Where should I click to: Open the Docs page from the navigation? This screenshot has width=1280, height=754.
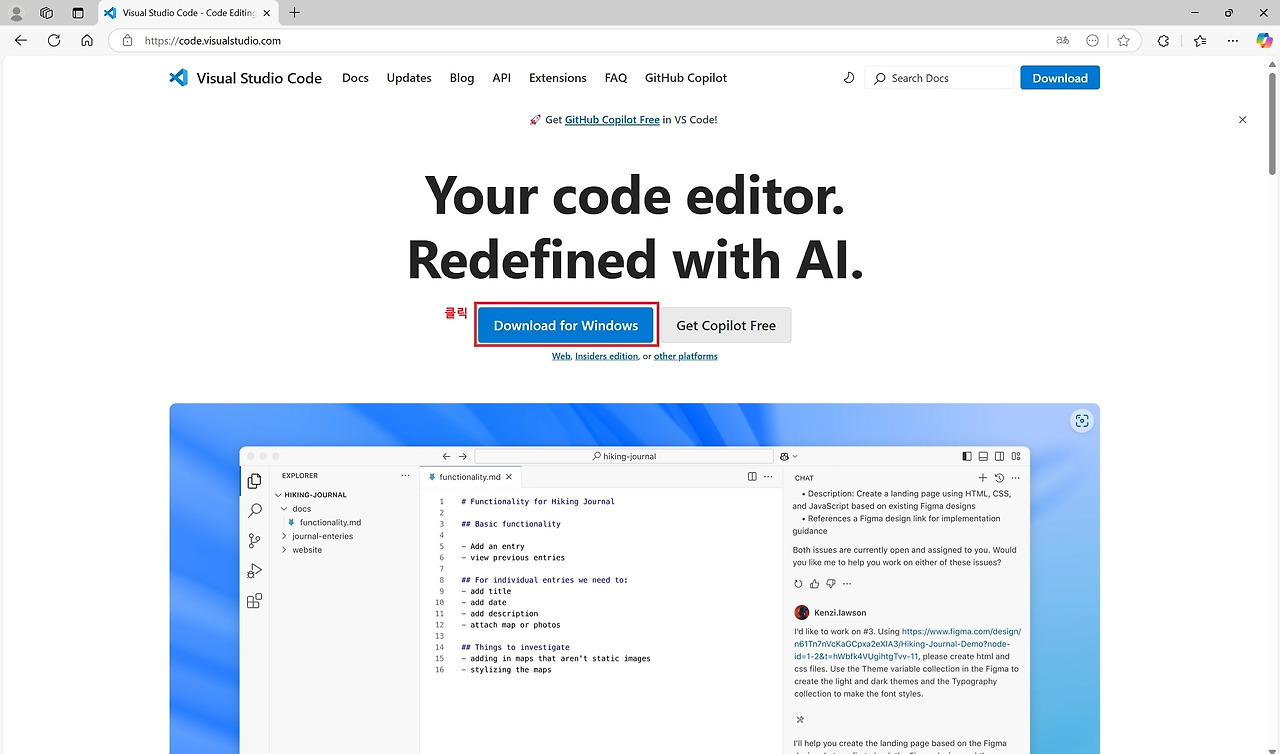point(355,78)
